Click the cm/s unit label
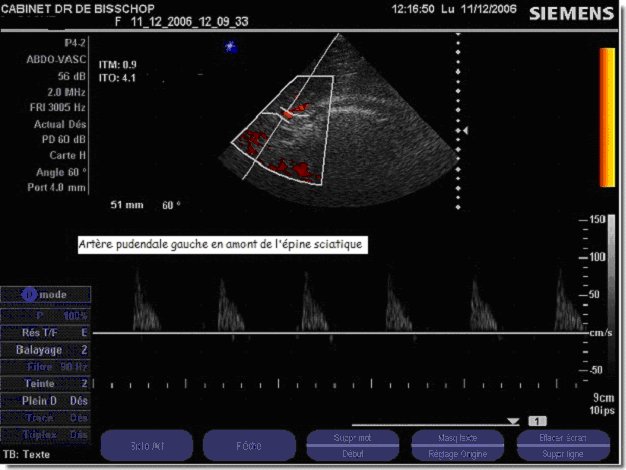The height and width of the screenshot is (470, 626). pos(601,333)
